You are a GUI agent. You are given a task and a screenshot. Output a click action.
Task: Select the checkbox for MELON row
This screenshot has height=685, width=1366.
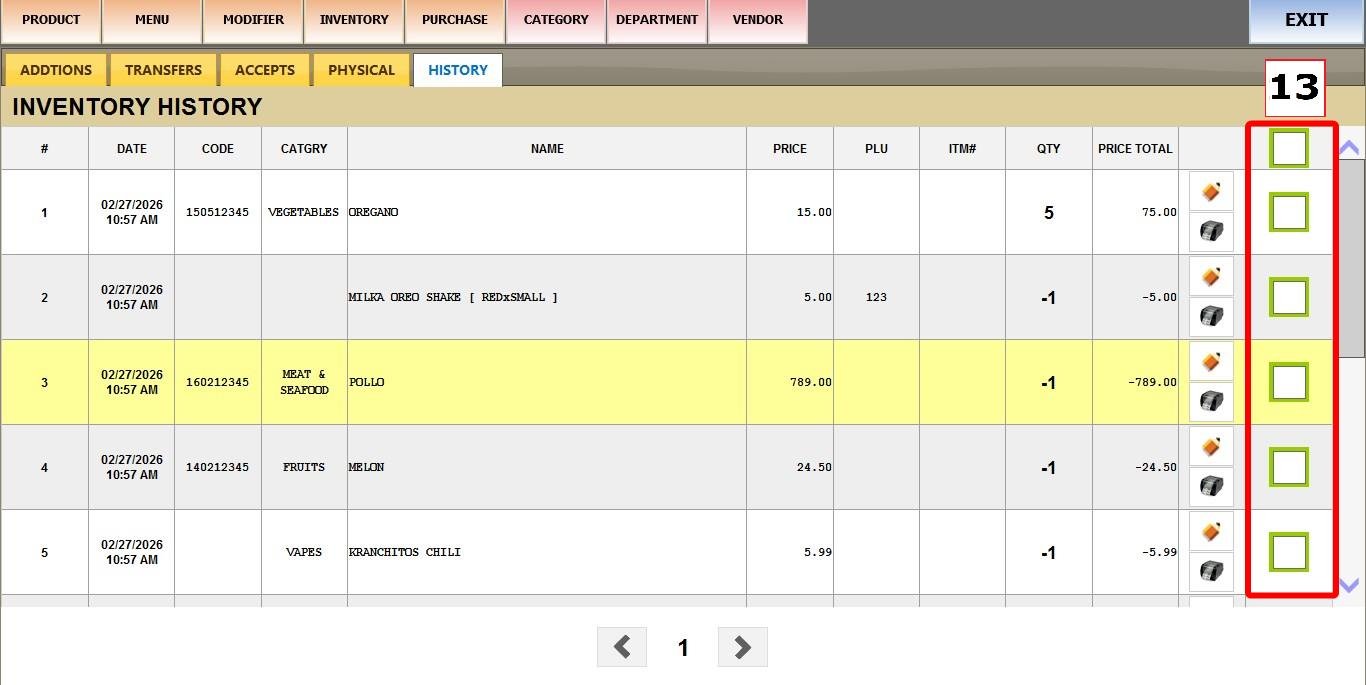(1289, 467)
